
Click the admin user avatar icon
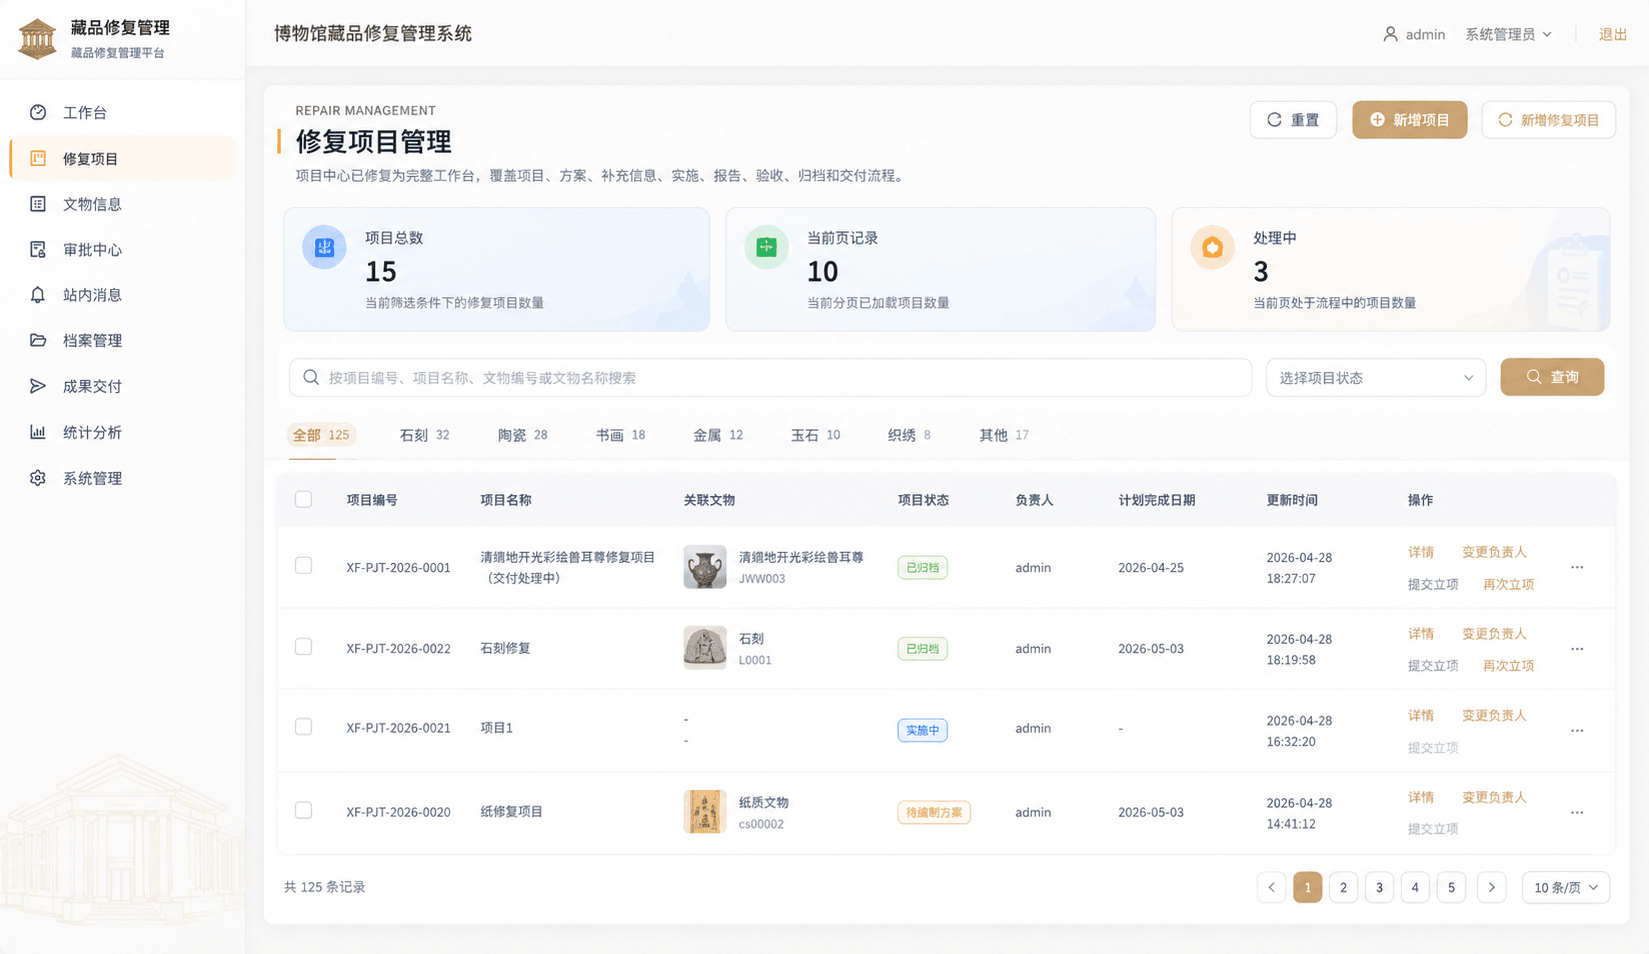(1390, 34)
